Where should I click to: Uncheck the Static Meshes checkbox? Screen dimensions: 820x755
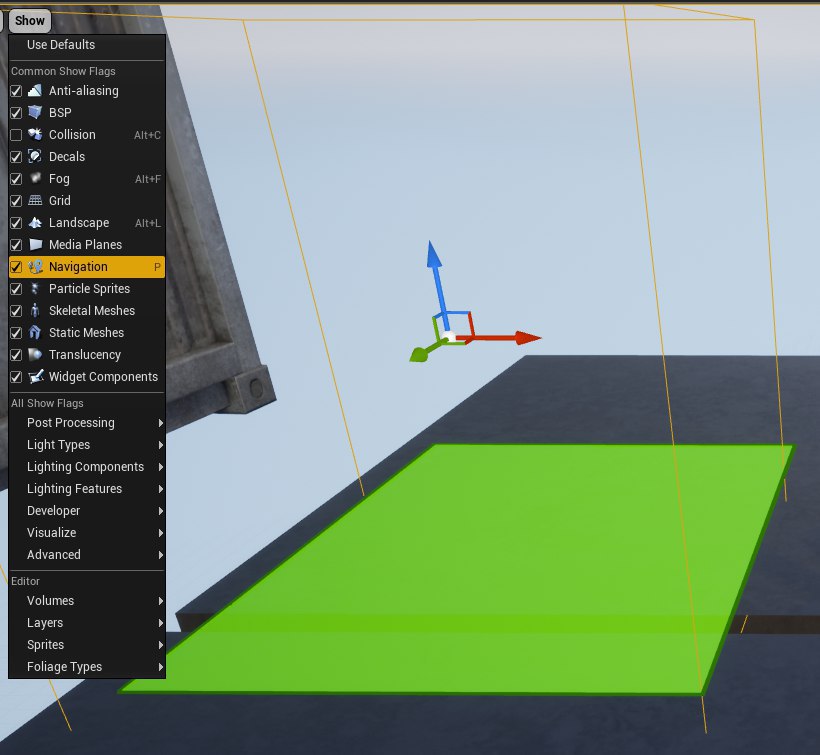[x=16, y=333]
